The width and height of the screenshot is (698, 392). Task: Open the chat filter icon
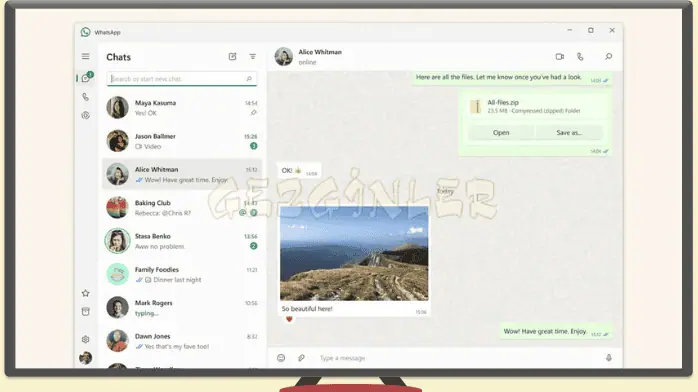tap(252, 57)
